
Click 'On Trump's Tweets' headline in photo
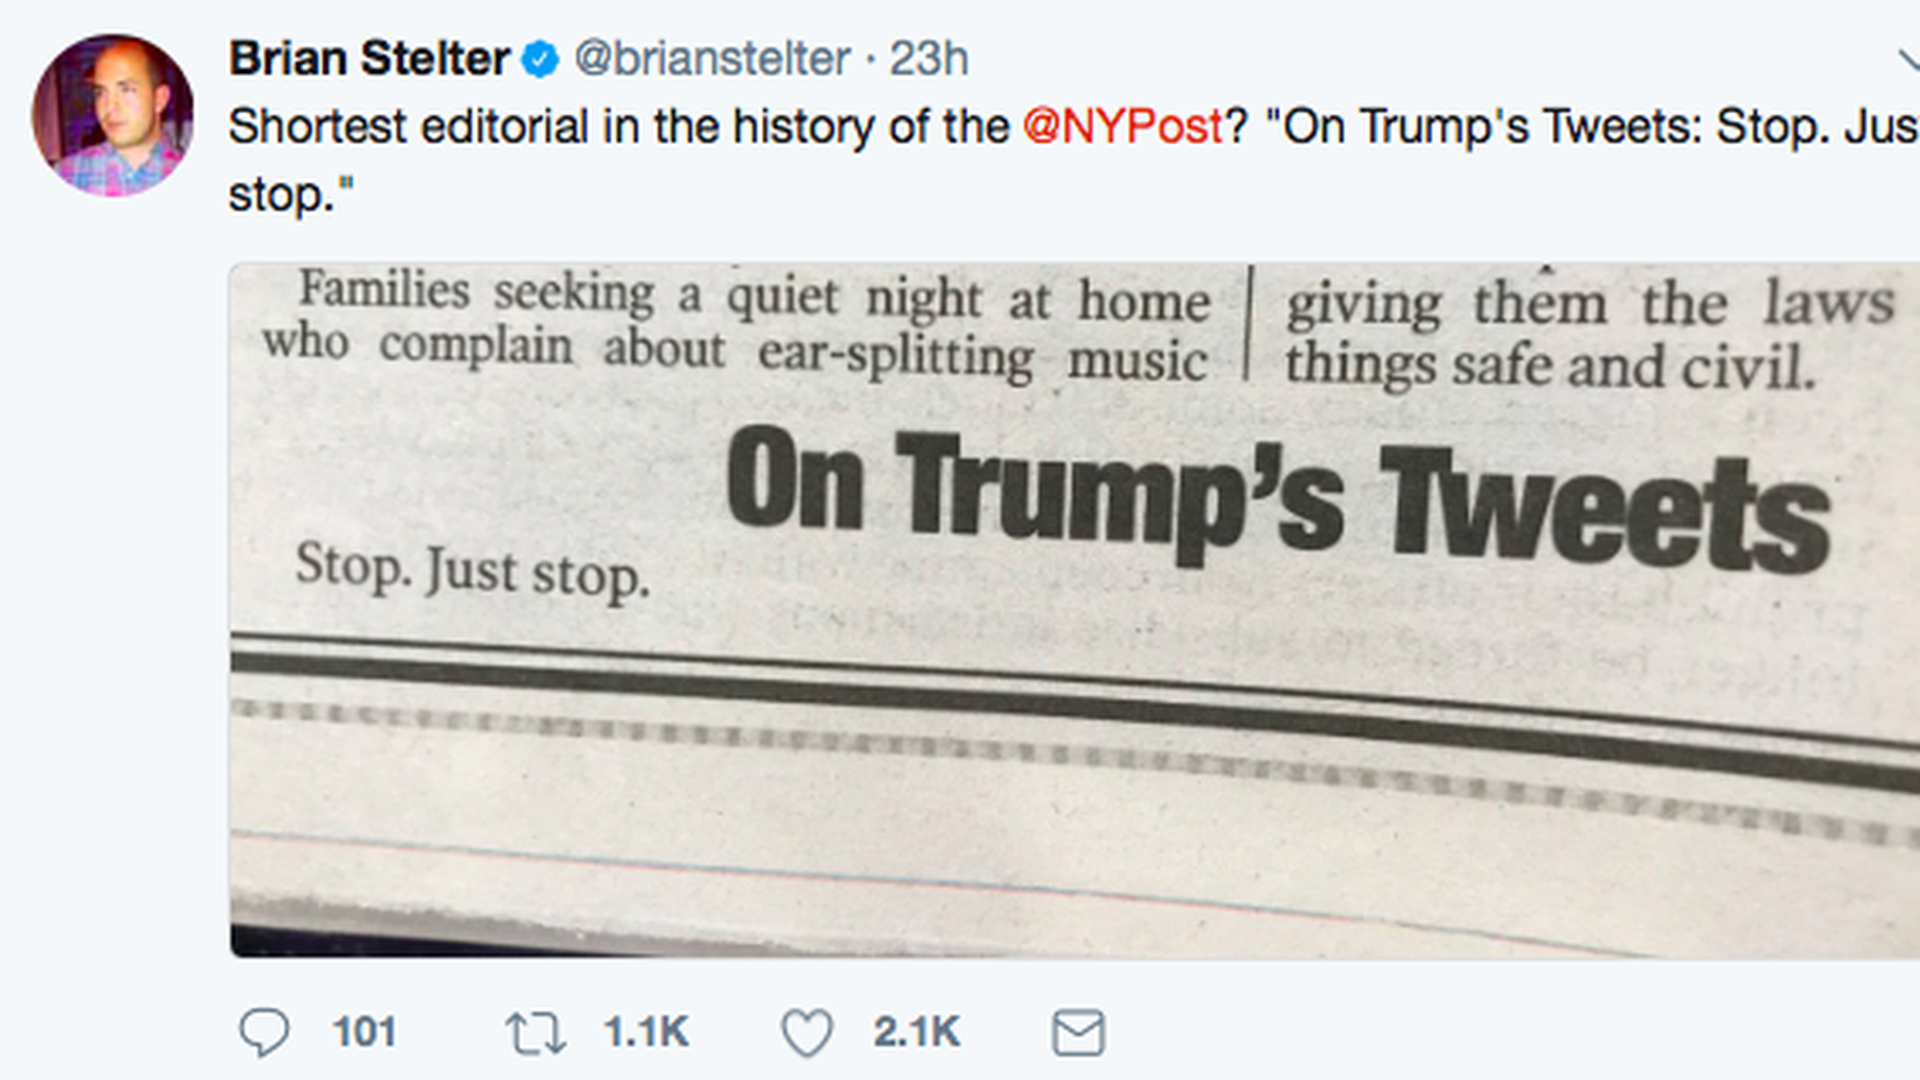[x=1277, y=498]
